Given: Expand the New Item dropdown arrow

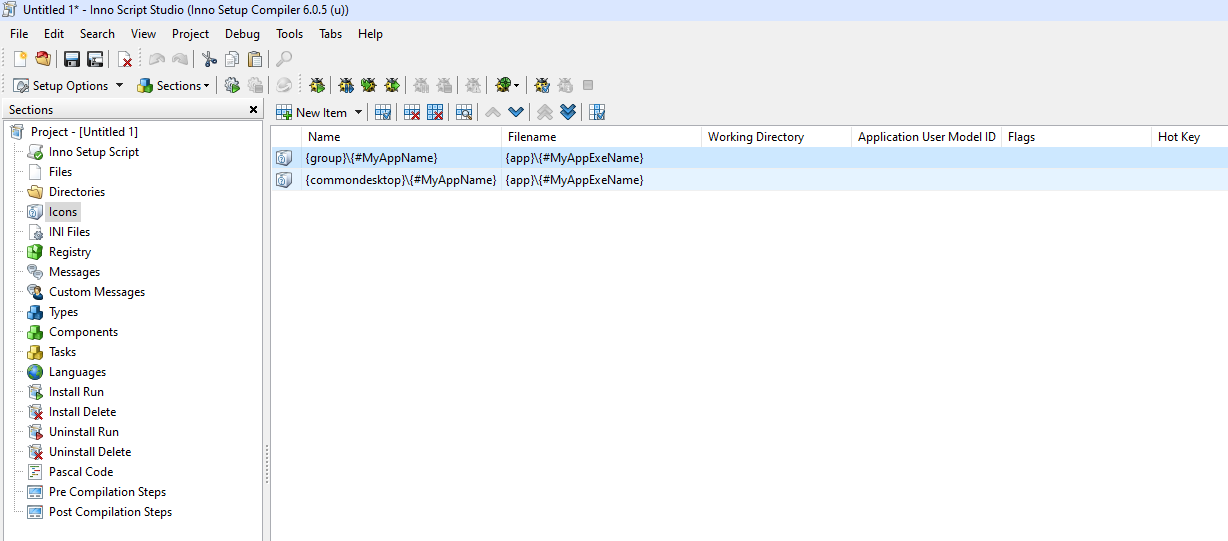Looking at the screenshot, I should point(359,112).
